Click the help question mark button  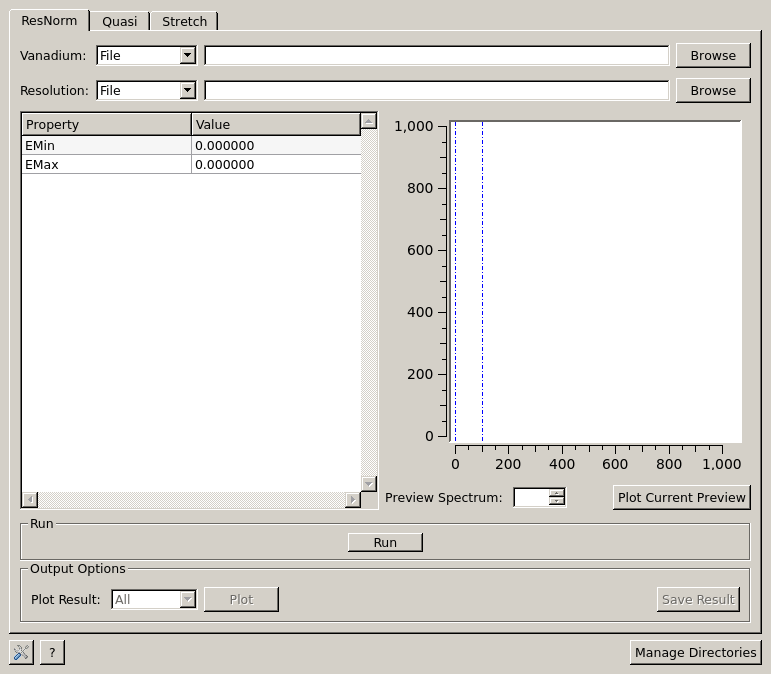52,653
